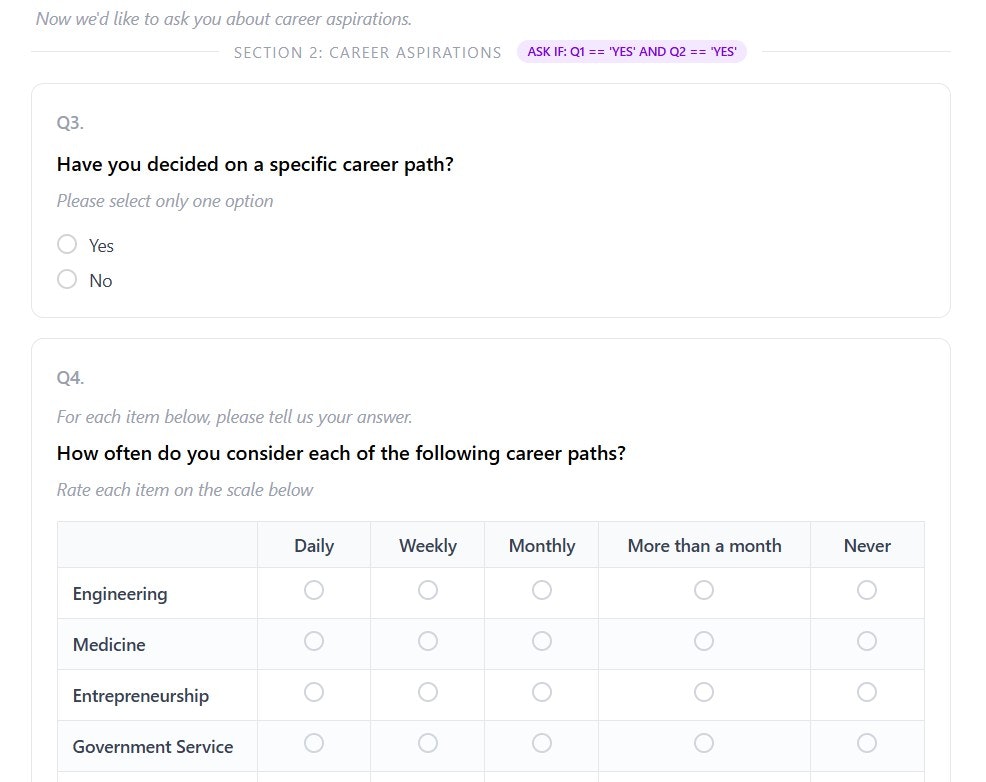
Task: Mark Medicine as considered Never
Action: (x=866, y=641)
